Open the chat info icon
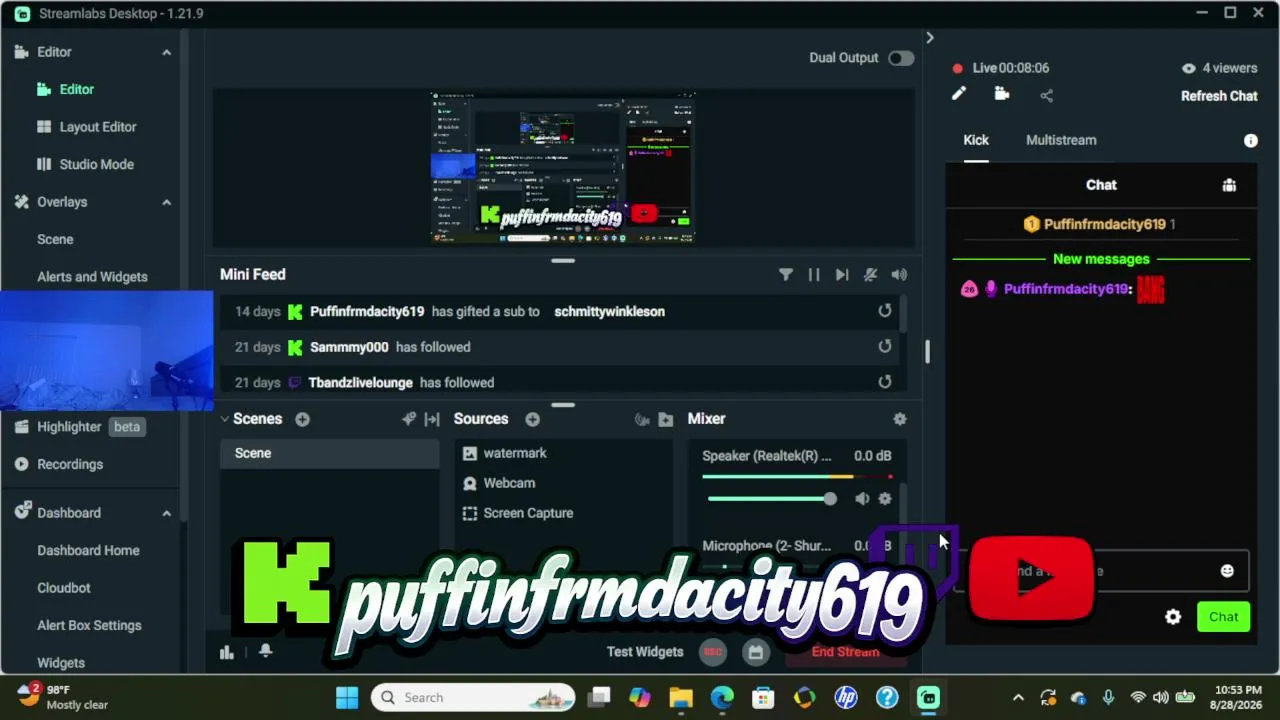Screen dimensions: 1280x720 pyautogui.click(x=1251, y=141)
